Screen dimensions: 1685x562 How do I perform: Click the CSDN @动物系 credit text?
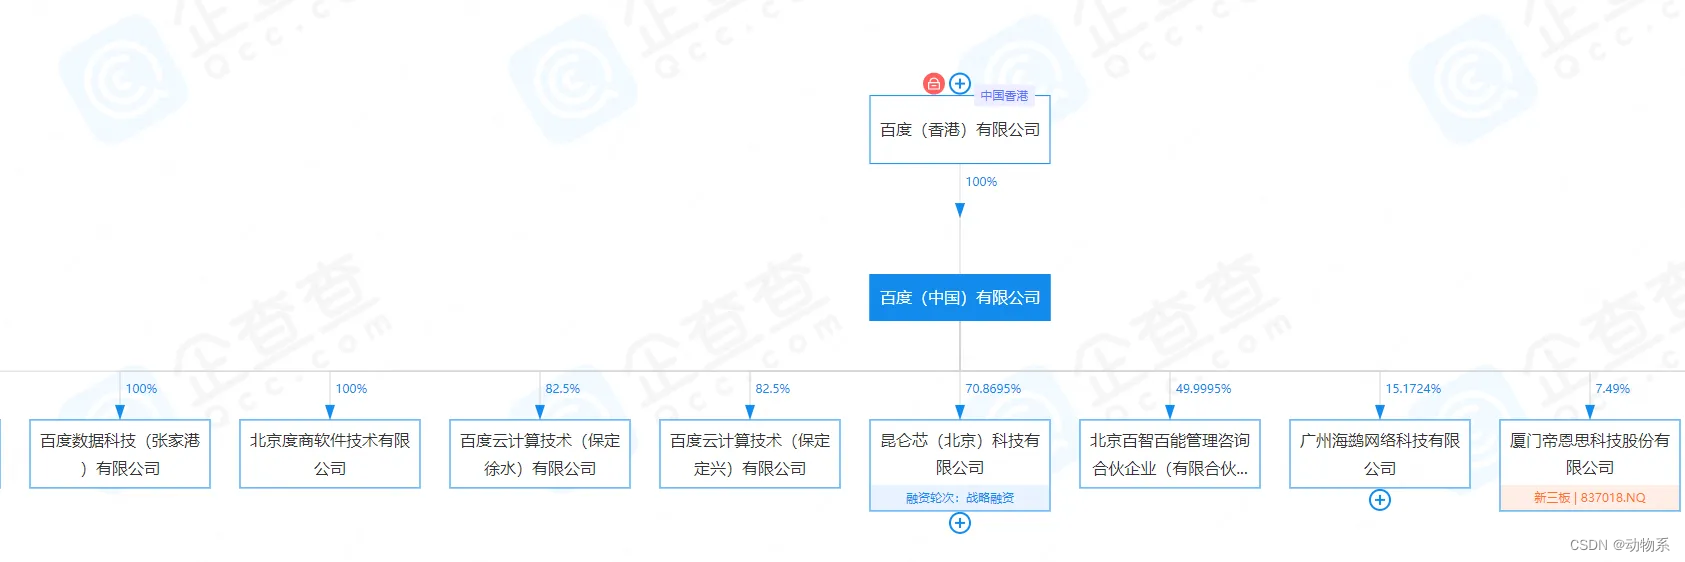(1620, 545)
